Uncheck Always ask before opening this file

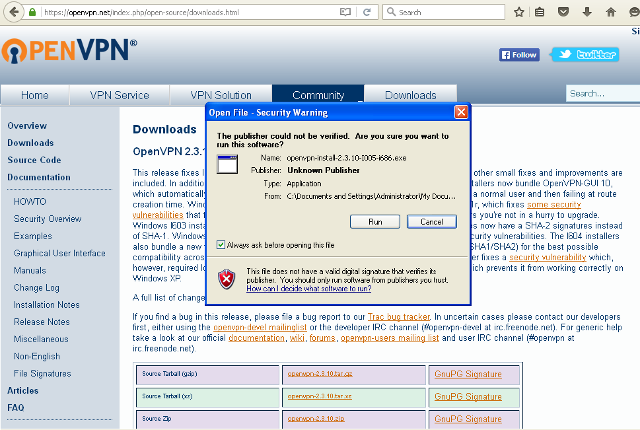[221, 243]
